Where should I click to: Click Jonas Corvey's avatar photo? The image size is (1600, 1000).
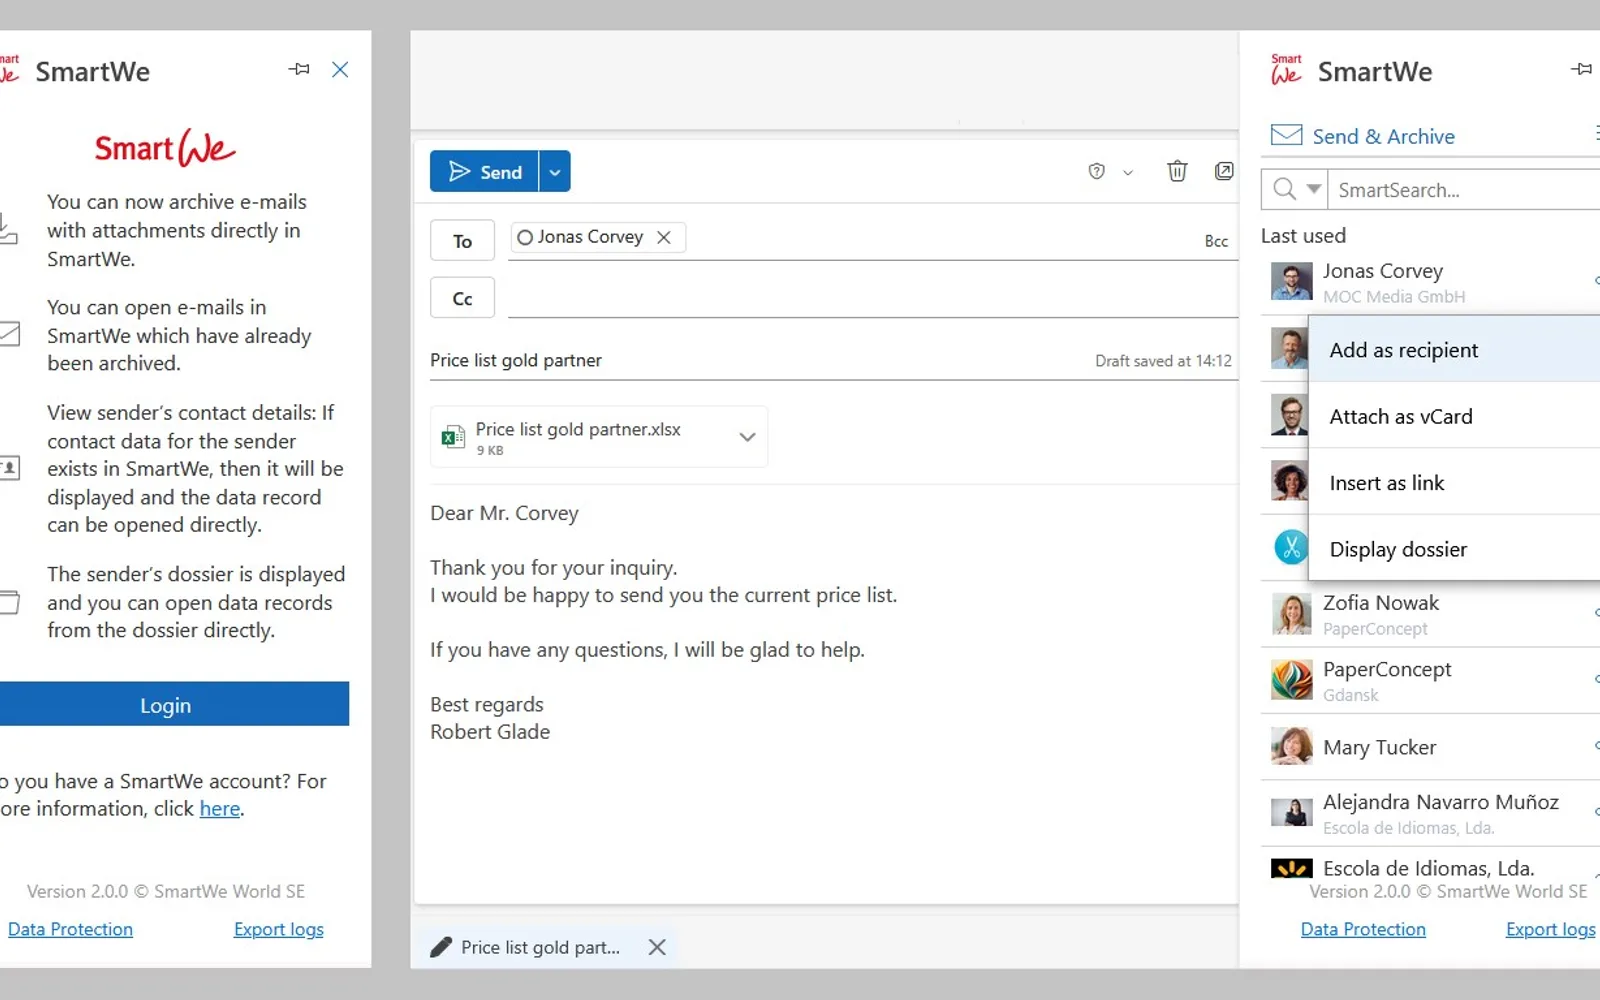pyautogui.click(x=1291, y=281)
